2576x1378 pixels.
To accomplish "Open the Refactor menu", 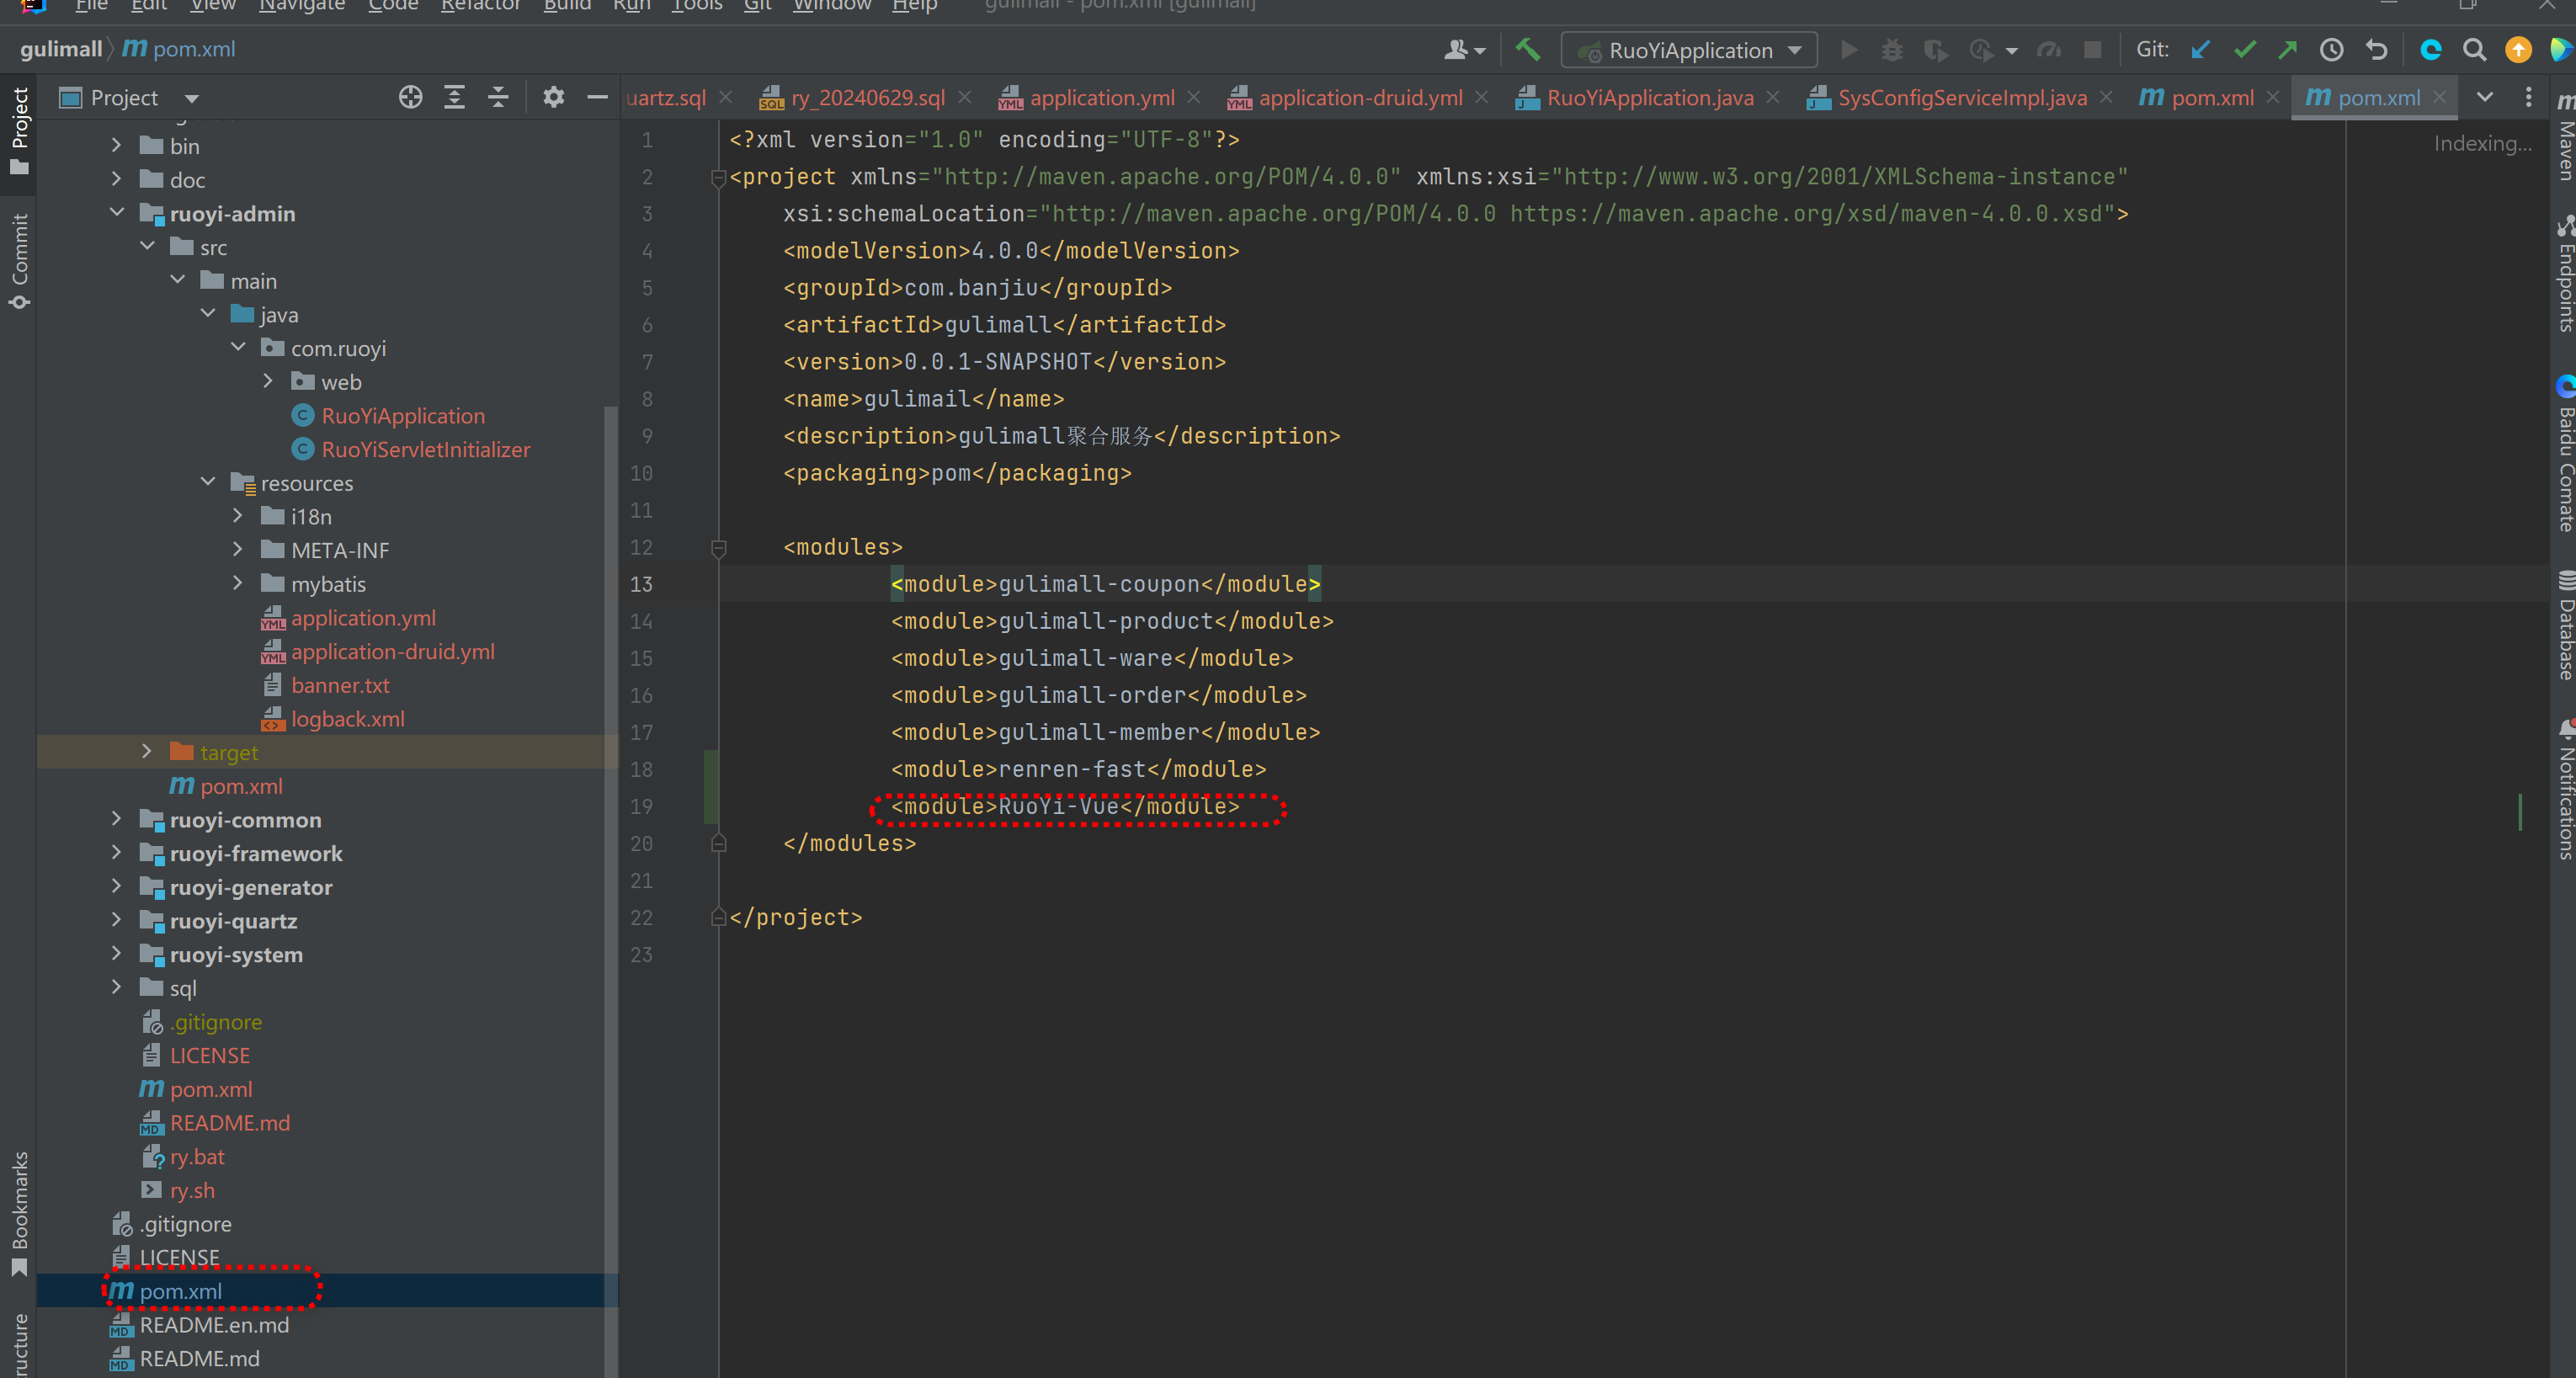I will pyautogui.click(x=480, y=6).
